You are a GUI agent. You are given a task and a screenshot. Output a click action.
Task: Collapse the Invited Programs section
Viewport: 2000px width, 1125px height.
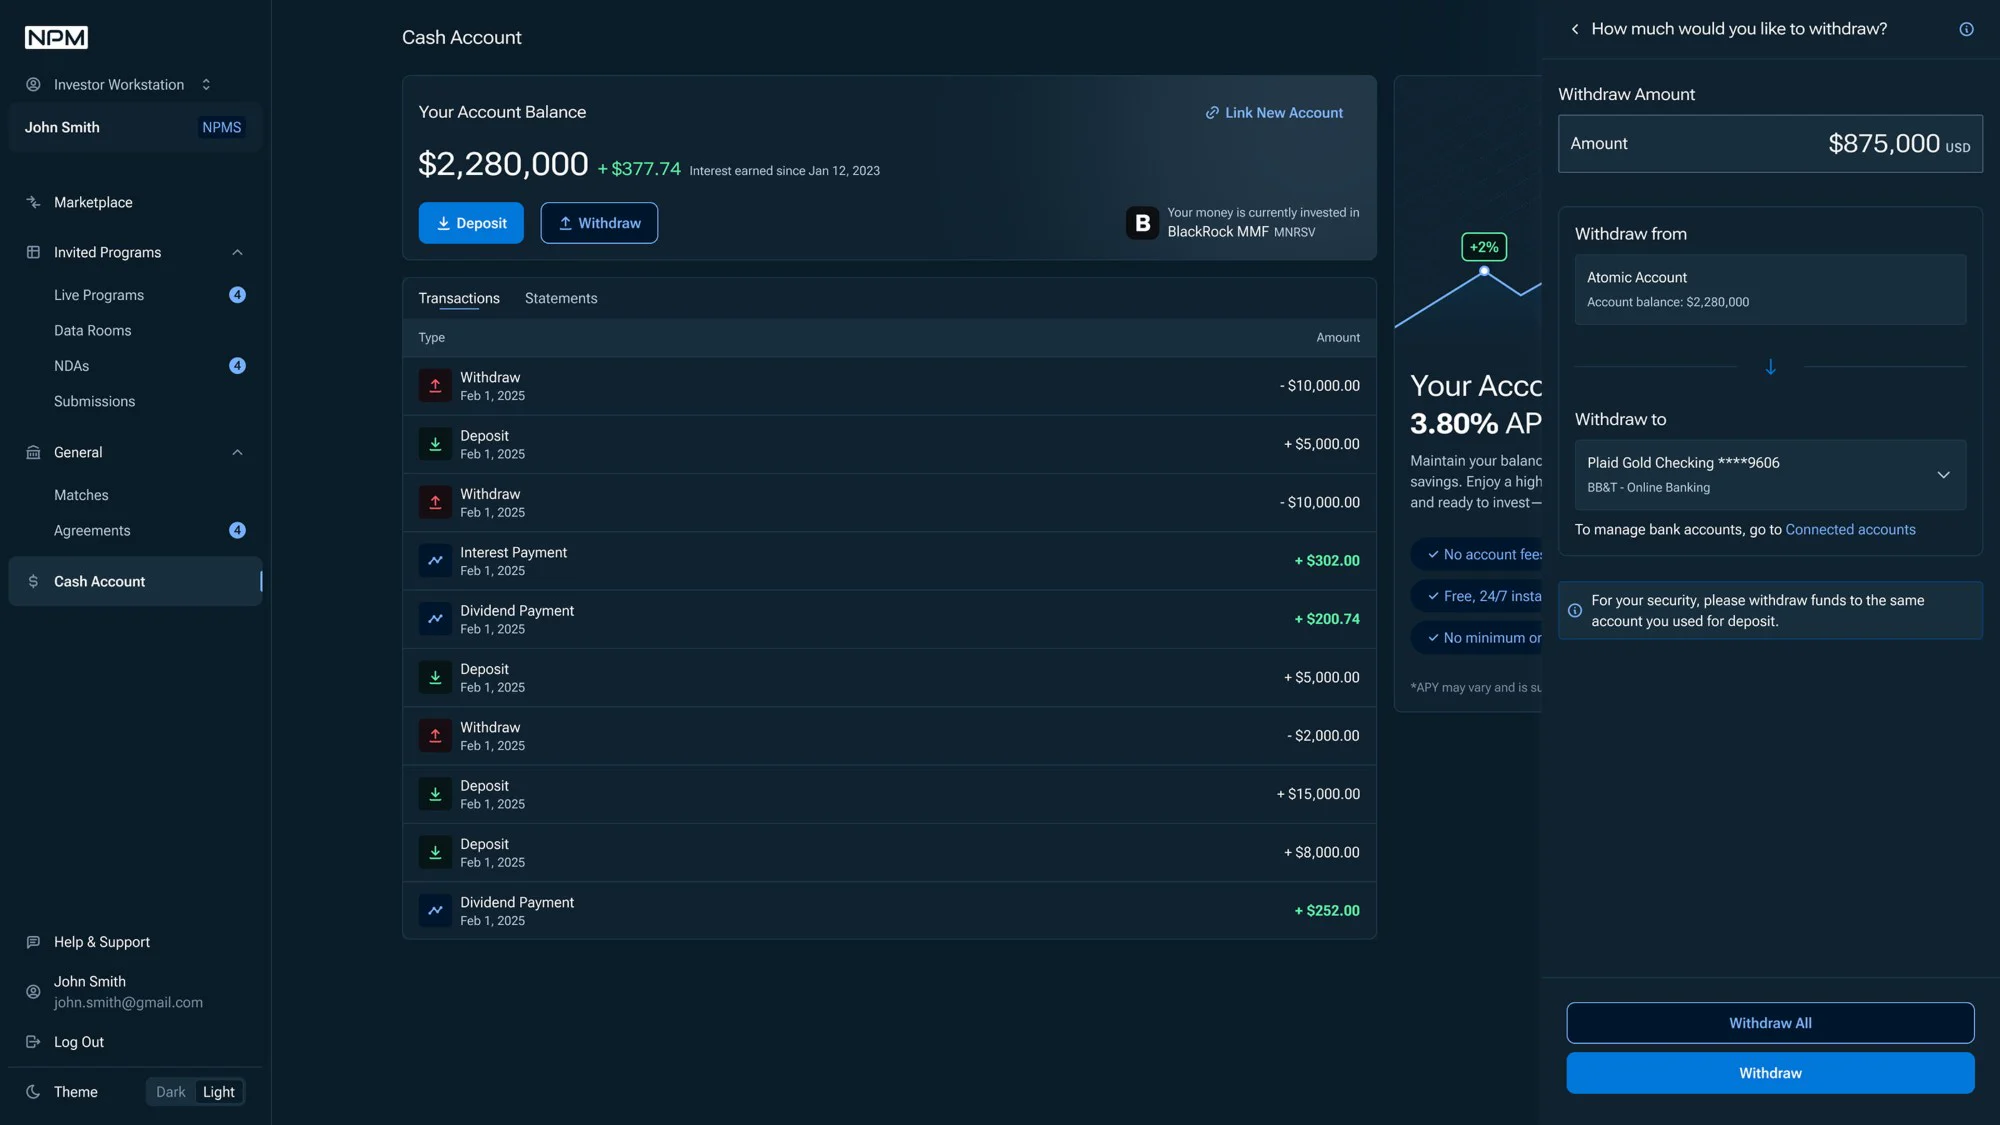pos(237,252)
